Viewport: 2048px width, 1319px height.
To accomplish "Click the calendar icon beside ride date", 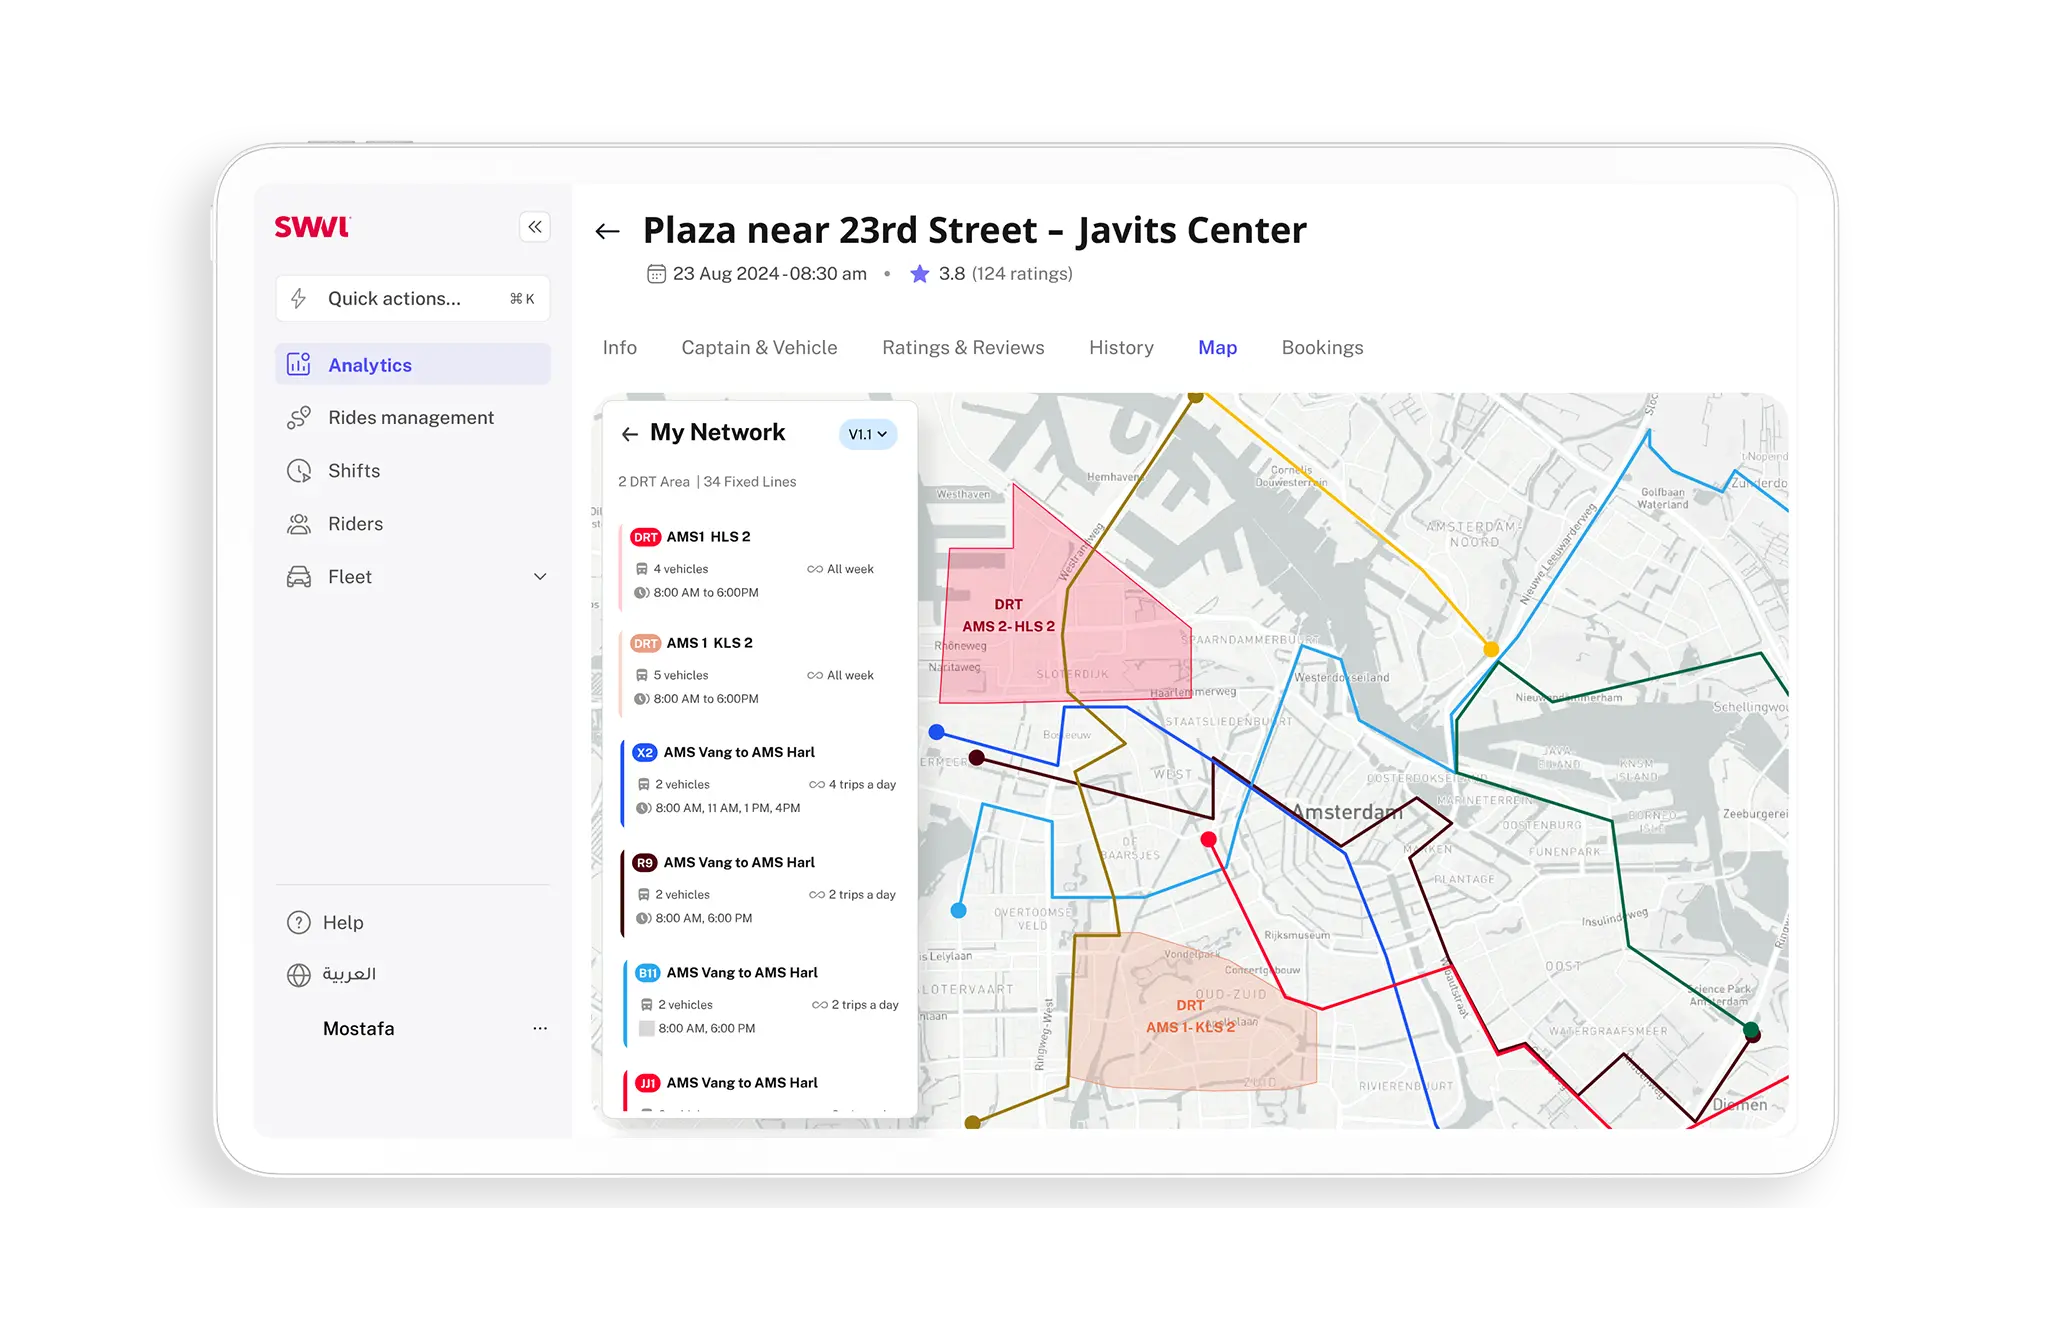I will 656,273.
